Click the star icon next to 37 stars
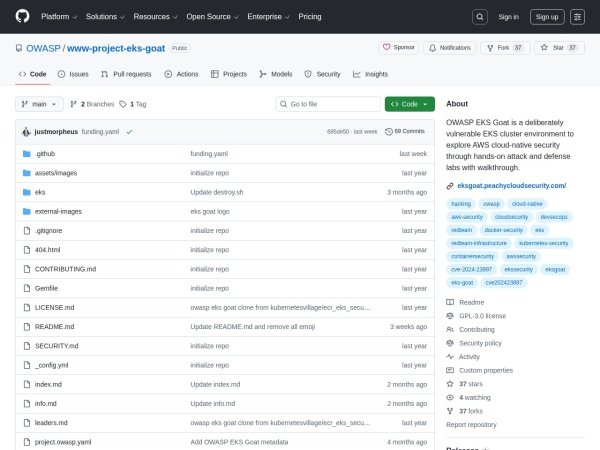The image size is (600, 450). pos(450,384)
